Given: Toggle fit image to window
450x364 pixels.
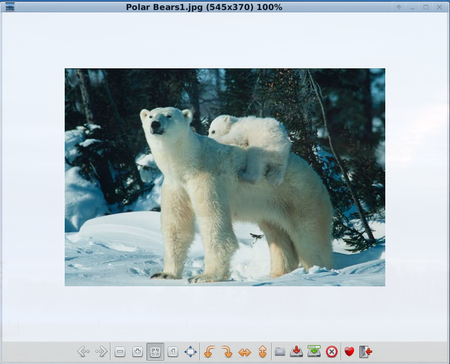Looking at the screenshot, I should click(155, 352).
